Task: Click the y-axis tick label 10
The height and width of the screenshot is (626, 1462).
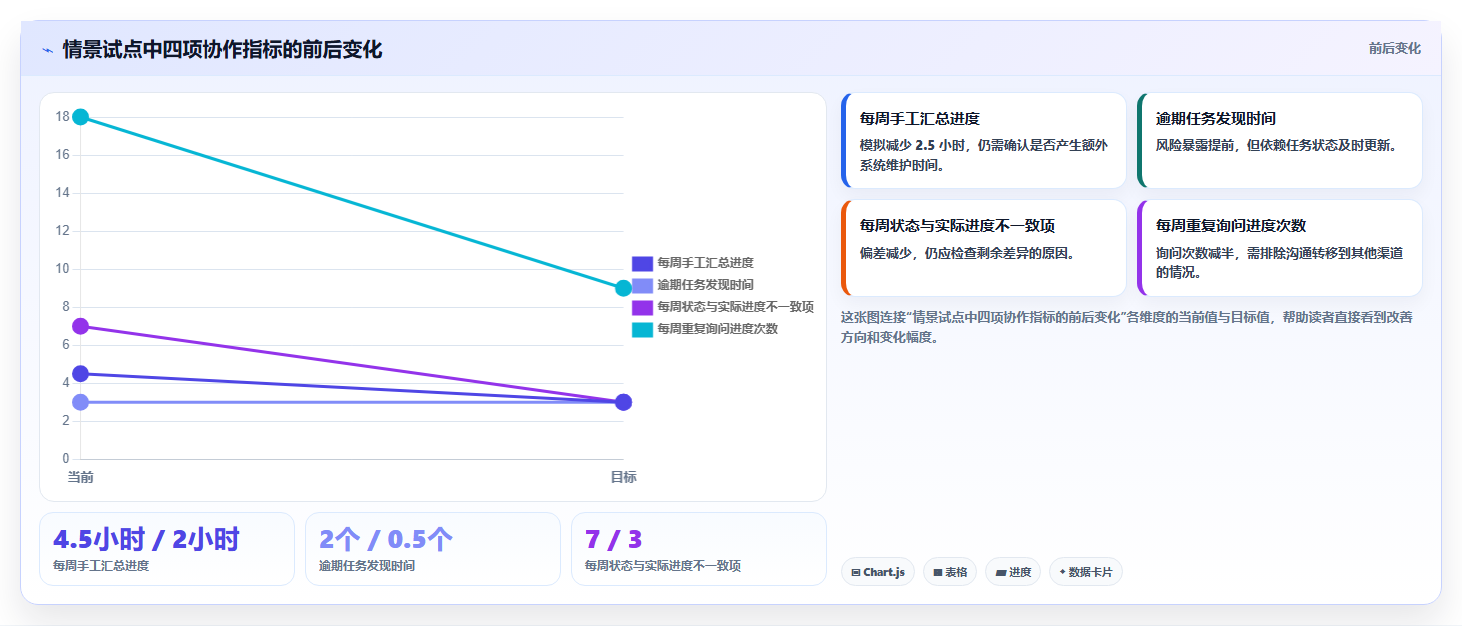Action: tap(62, 269)
